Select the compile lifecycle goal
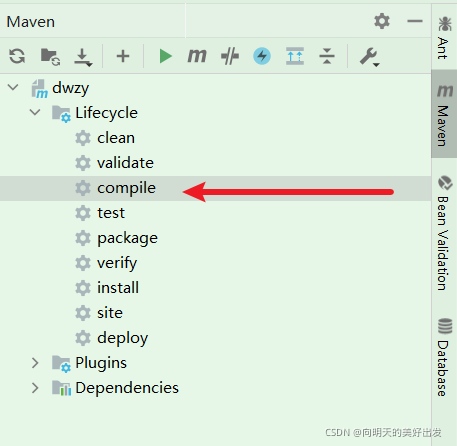 [x=126, y=188]
